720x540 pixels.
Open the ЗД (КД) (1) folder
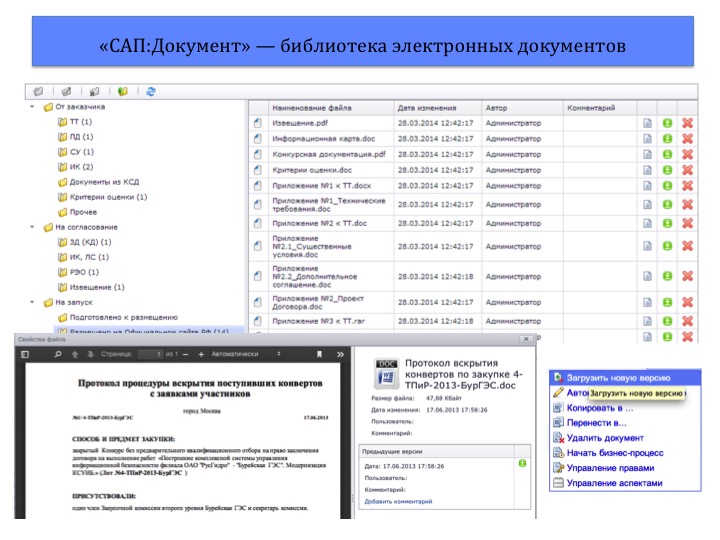pyautogui.click(x=84, y=242)
